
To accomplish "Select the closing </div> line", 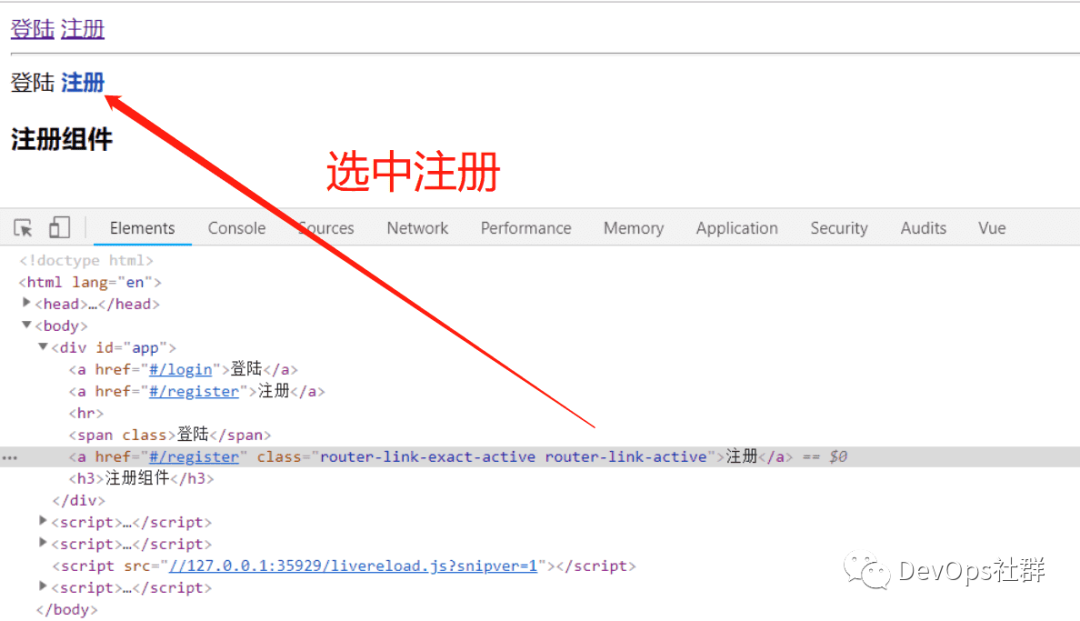I will (79, 501).
